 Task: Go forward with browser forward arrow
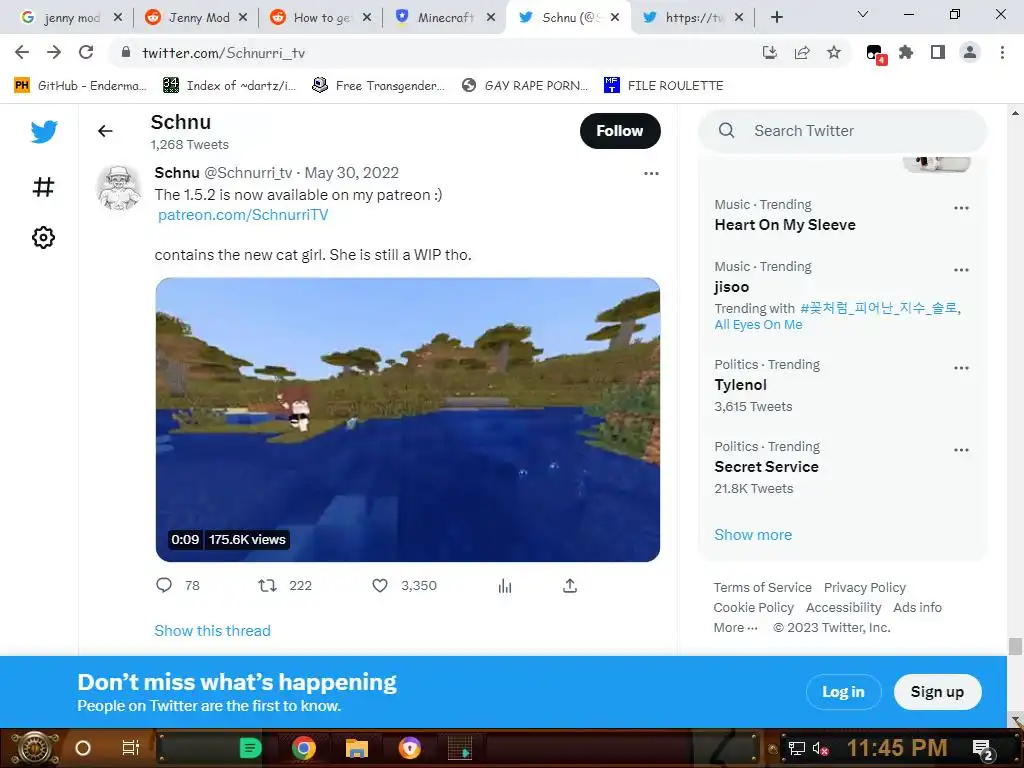pyautogui.click(x=54, y=52)
